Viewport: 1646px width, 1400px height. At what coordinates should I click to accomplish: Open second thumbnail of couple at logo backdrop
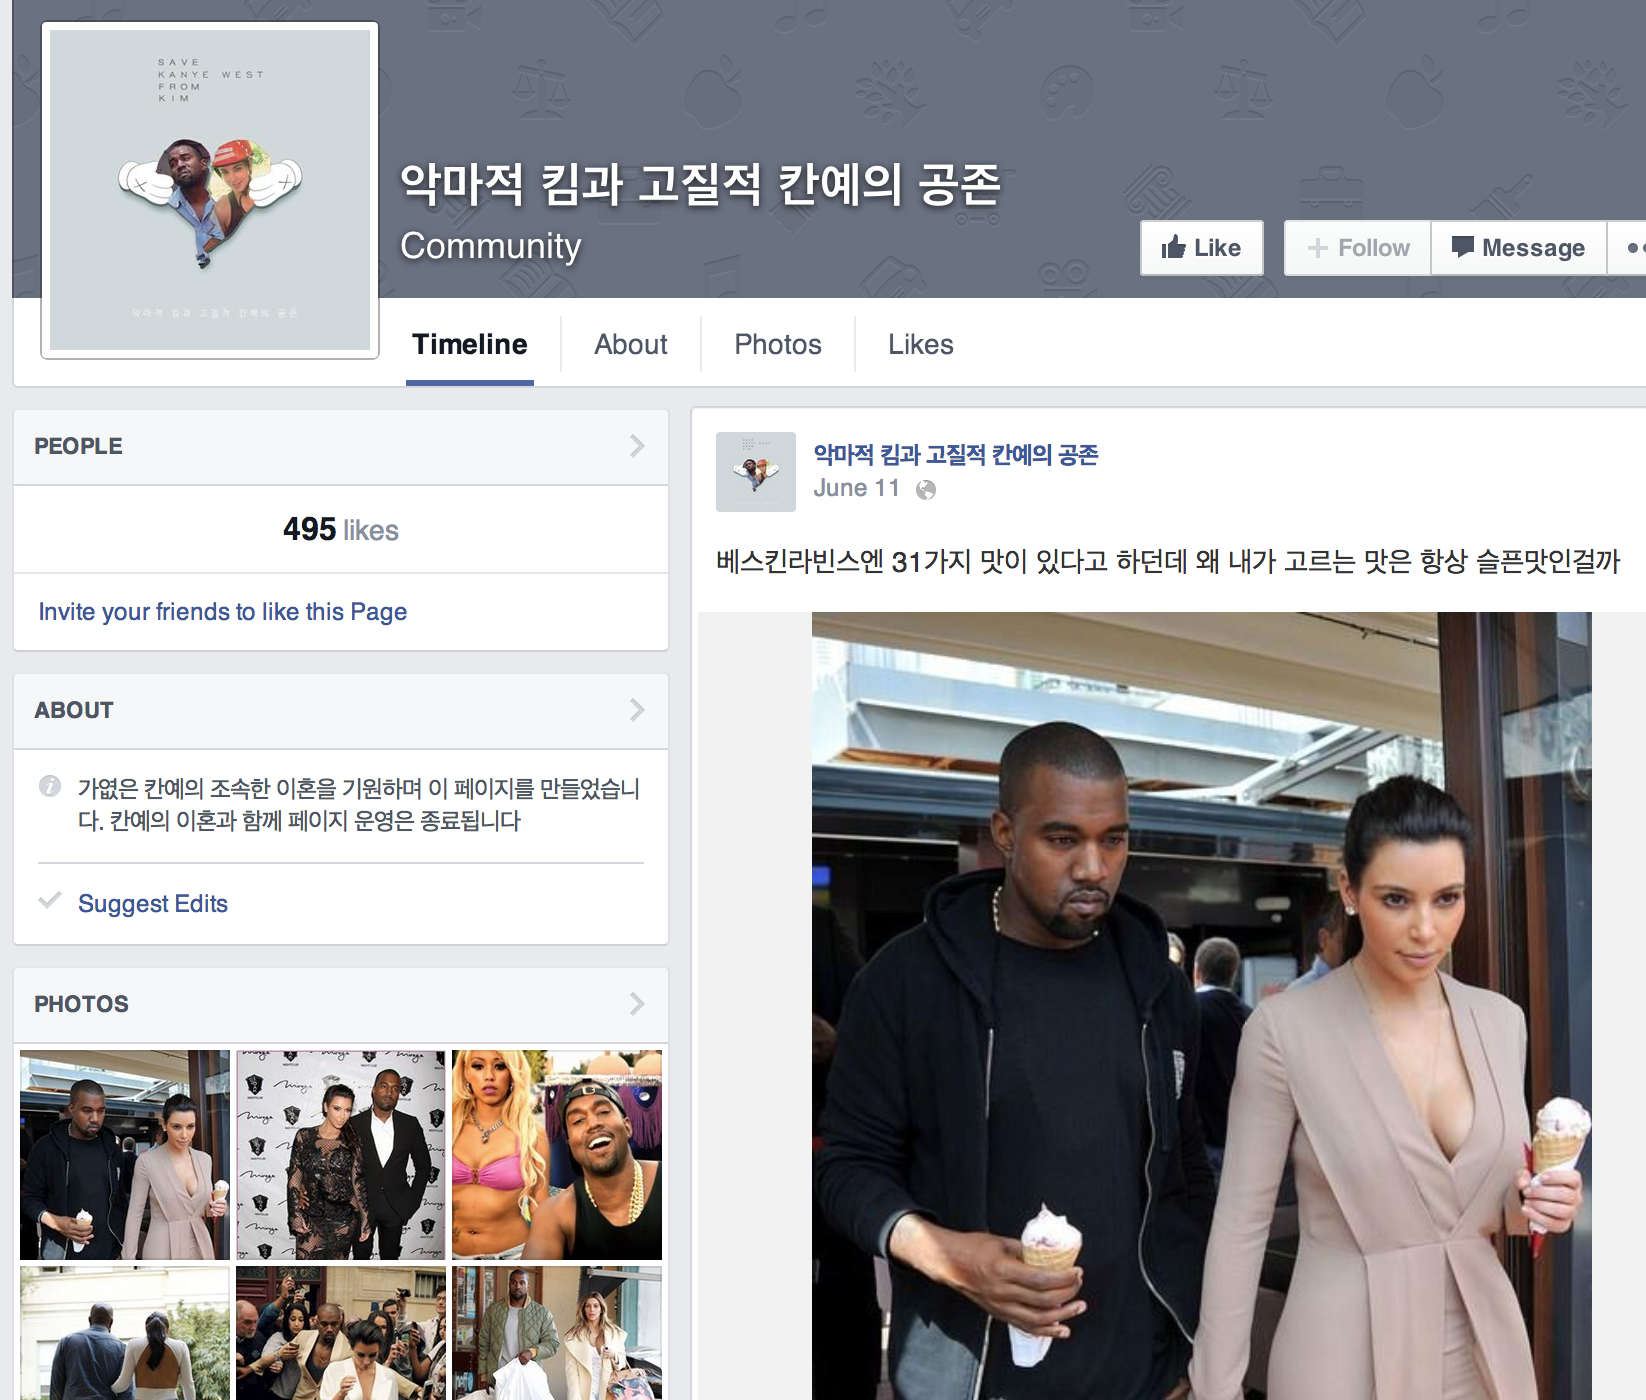341,1155
